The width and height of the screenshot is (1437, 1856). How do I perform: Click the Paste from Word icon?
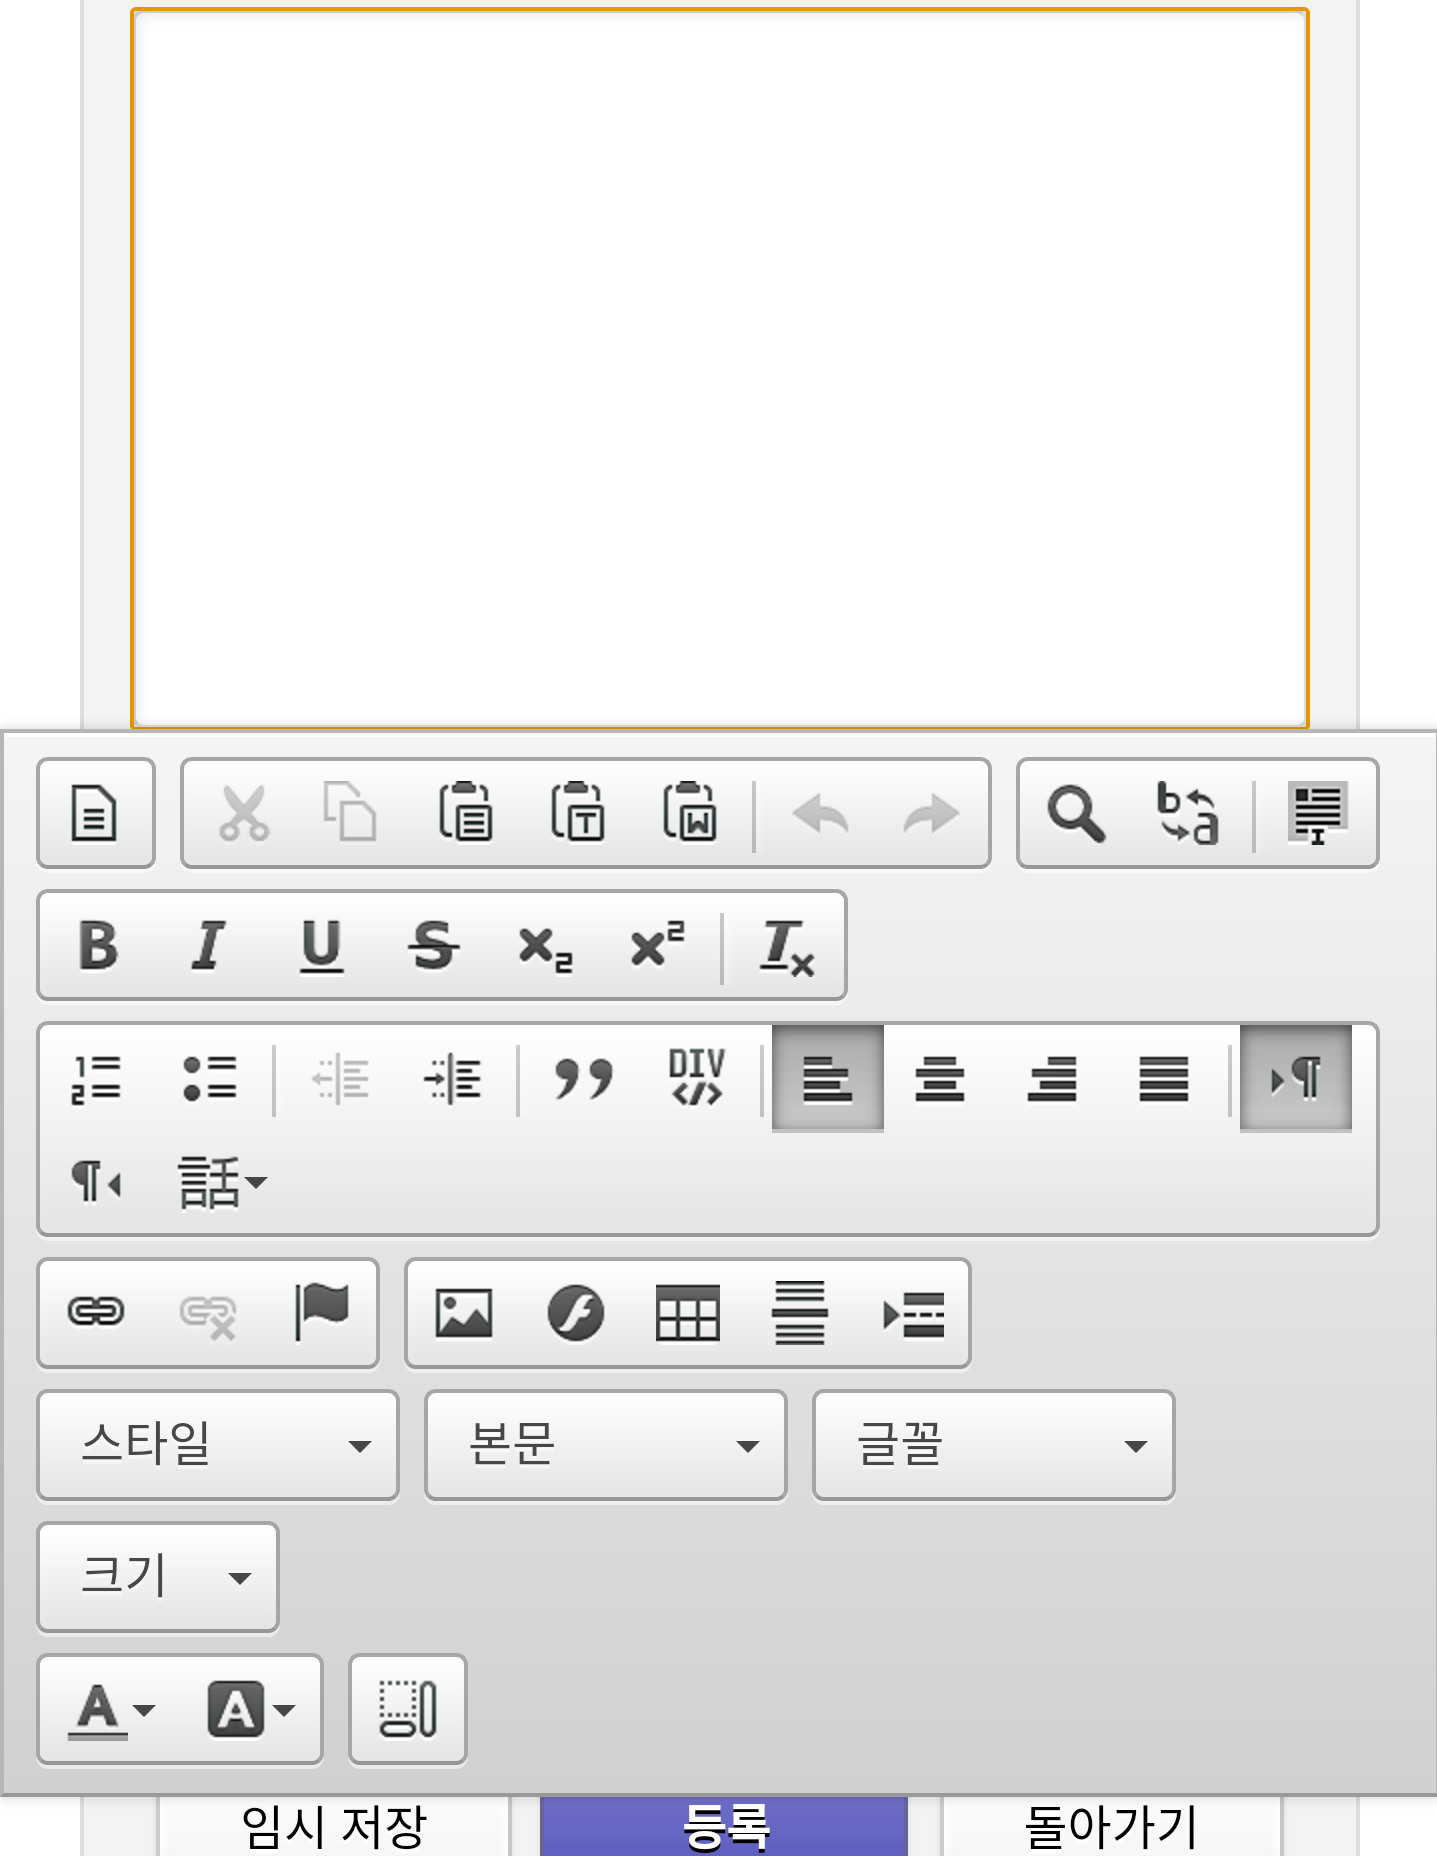coord(690,812)
